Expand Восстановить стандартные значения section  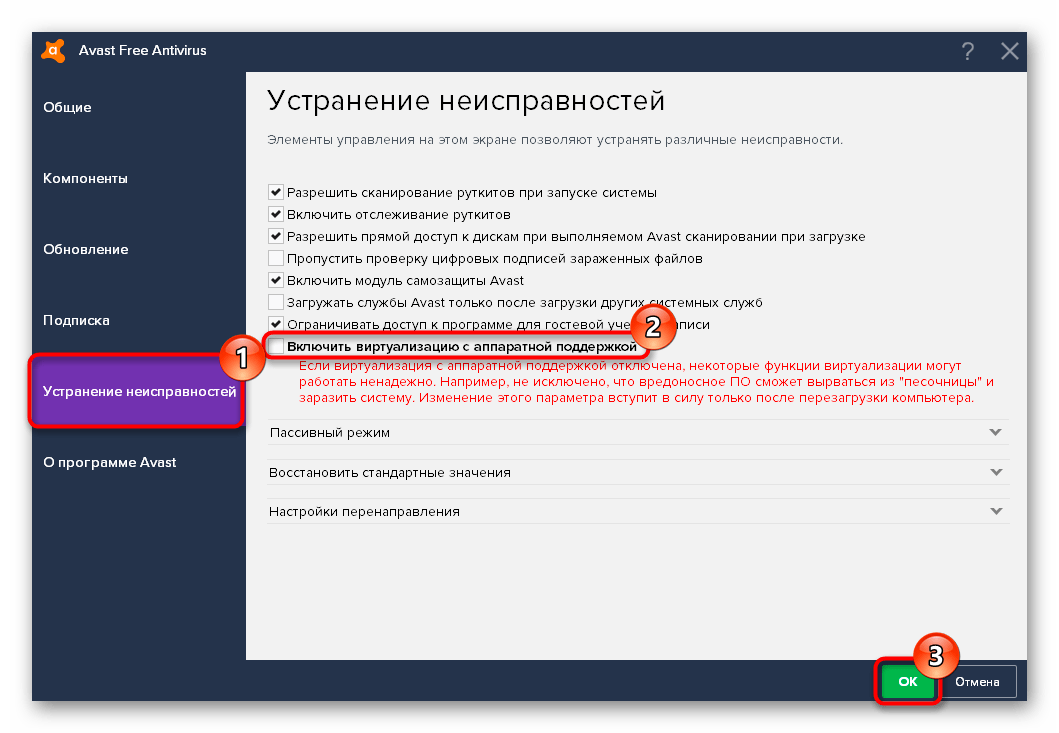[x=637, y=472]
